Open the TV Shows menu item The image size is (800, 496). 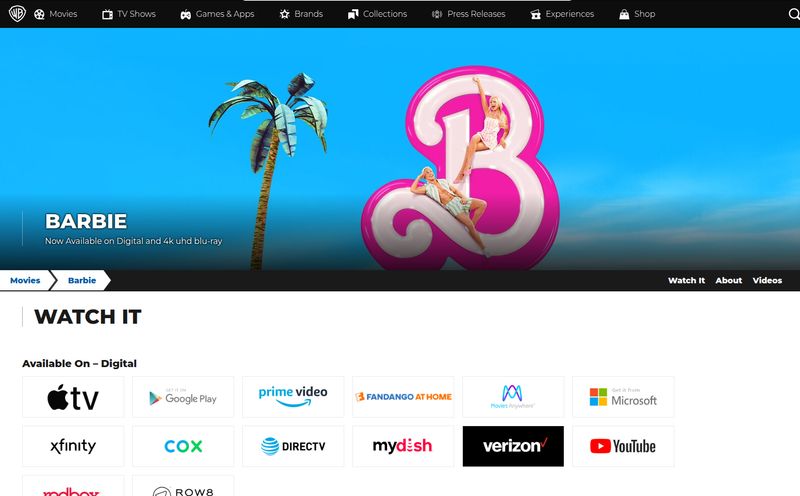pyautogui.click(x=136, y=14)
